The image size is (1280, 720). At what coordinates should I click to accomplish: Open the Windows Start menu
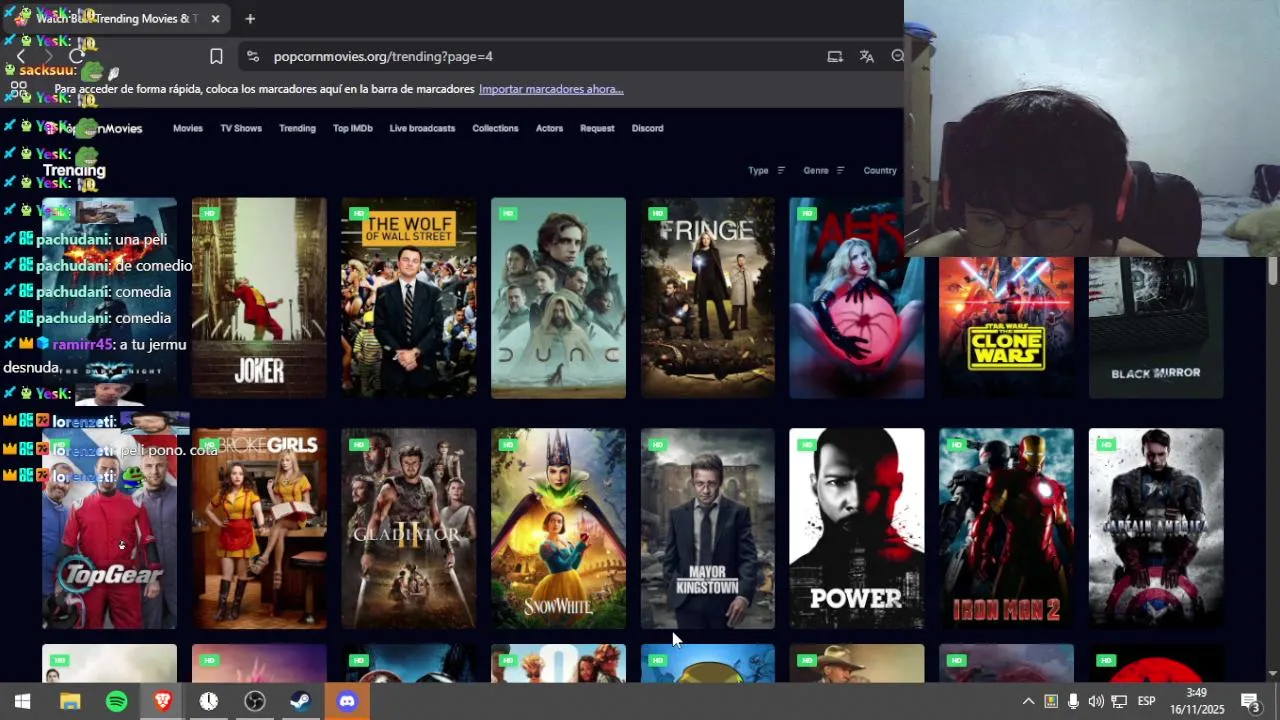tap(22, 701)
